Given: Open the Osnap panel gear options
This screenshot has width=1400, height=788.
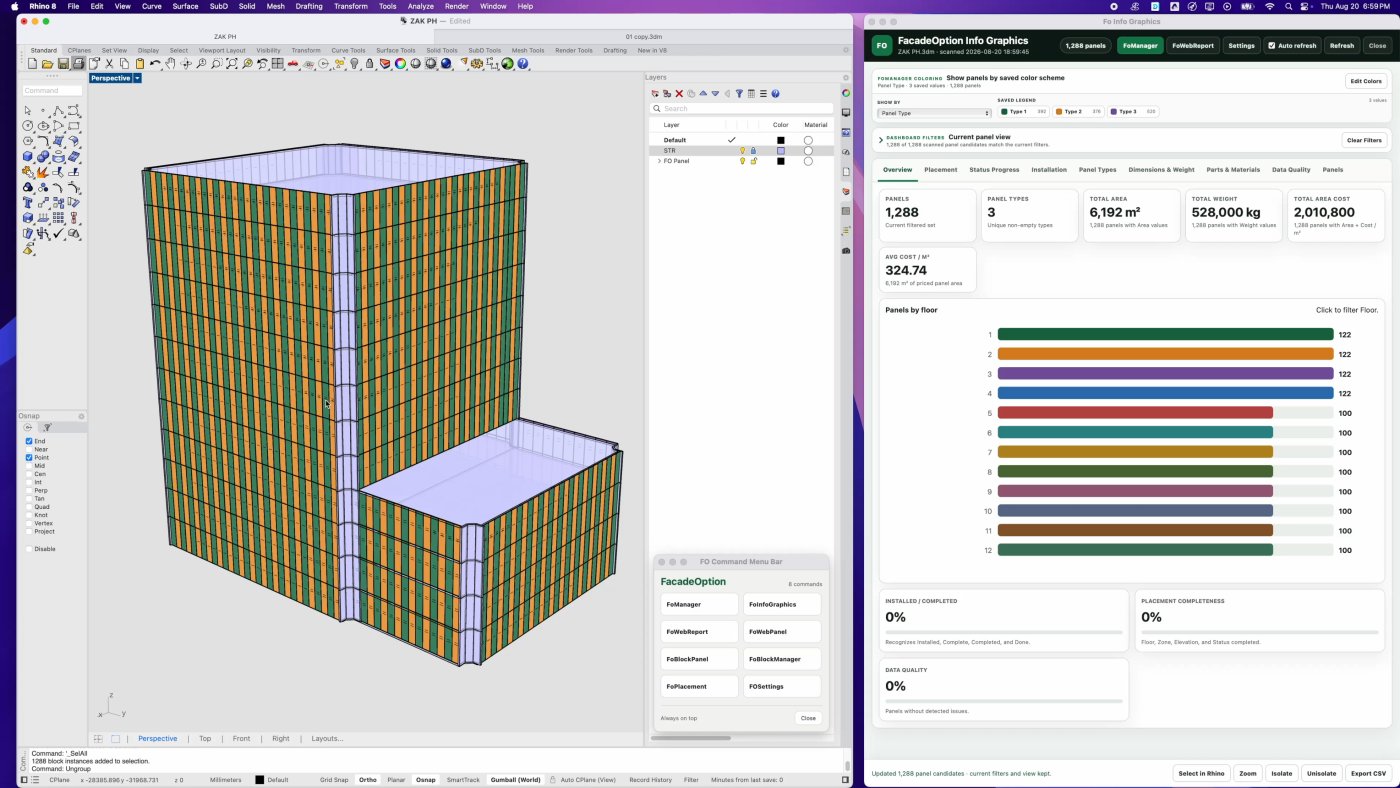Looking at the screenshot, I should pyautogui.click(x=81, y=416).
